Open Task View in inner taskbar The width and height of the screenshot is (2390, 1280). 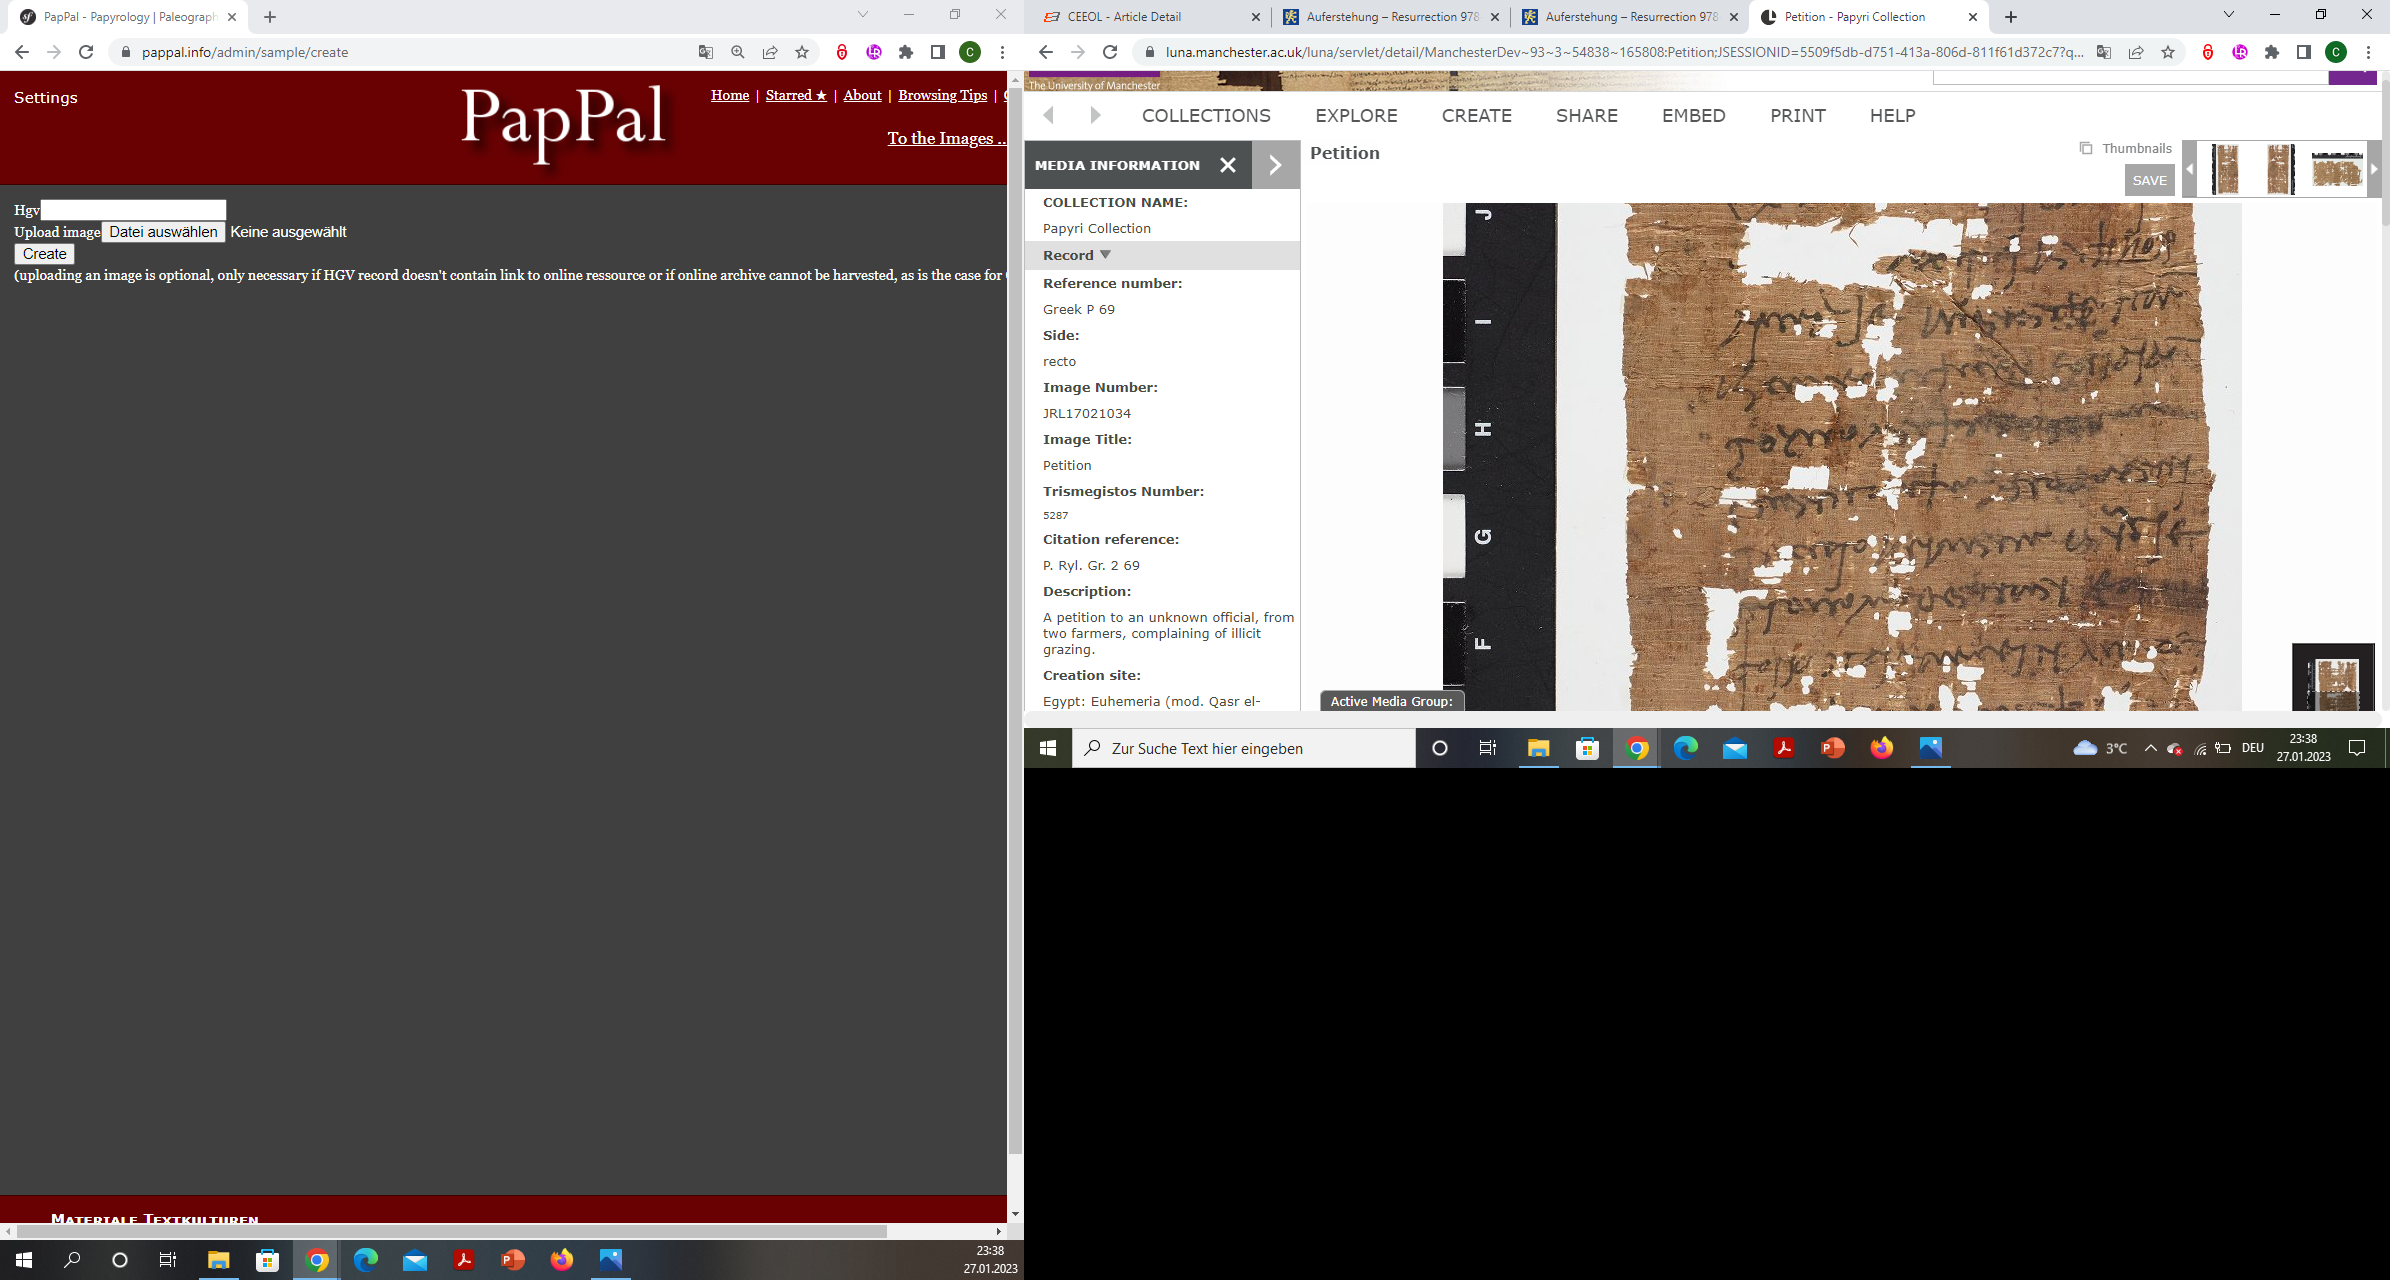pos(1488,748)
